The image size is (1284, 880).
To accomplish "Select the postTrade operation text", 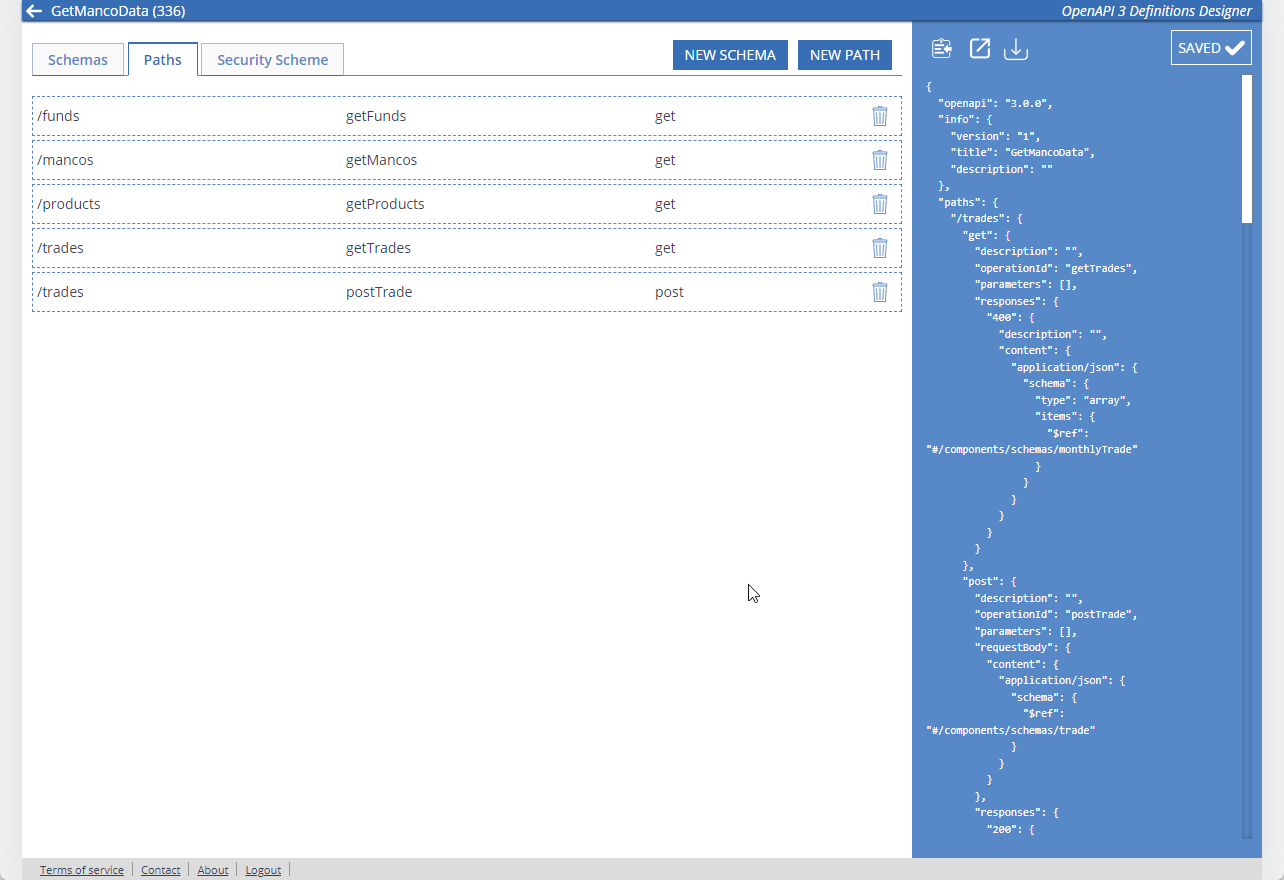I will [379, 292].
